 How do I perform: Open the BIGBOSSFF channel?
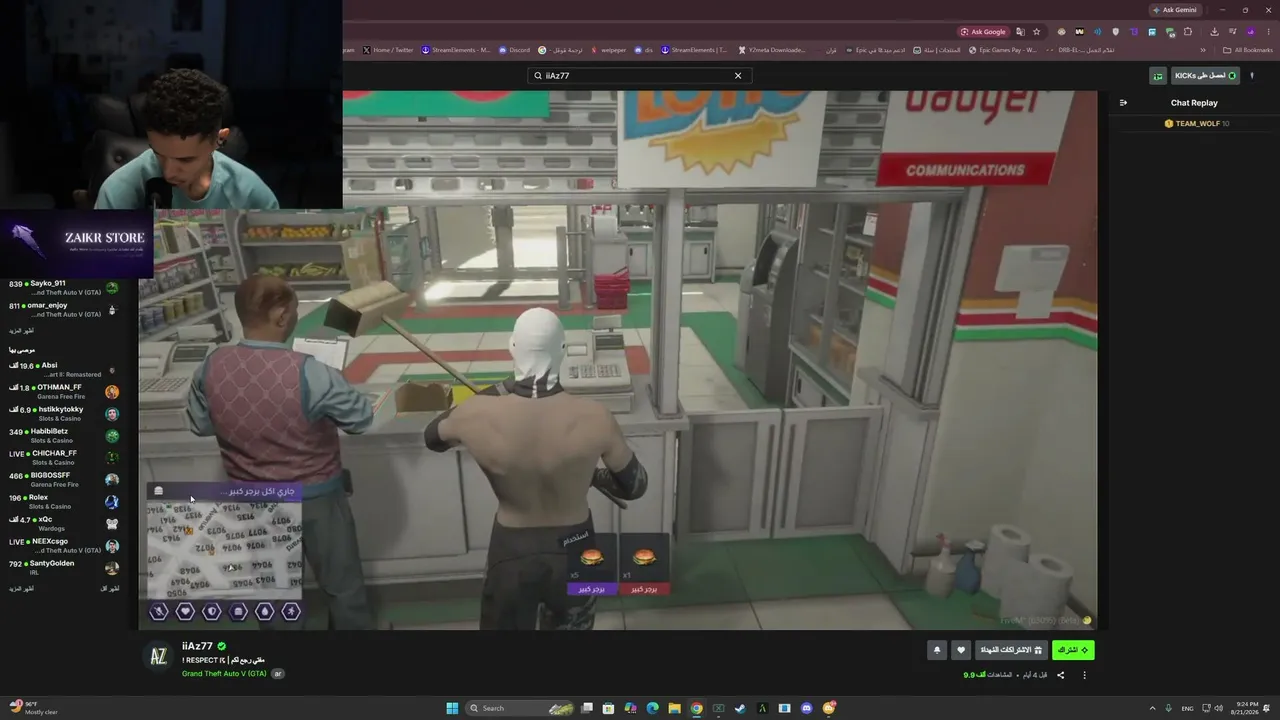[64, 480]
